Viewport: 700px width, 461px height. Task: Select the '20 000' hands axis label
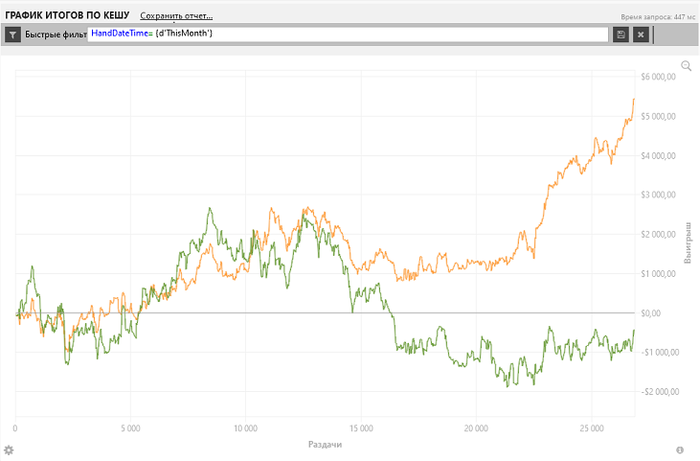[476, 428]
